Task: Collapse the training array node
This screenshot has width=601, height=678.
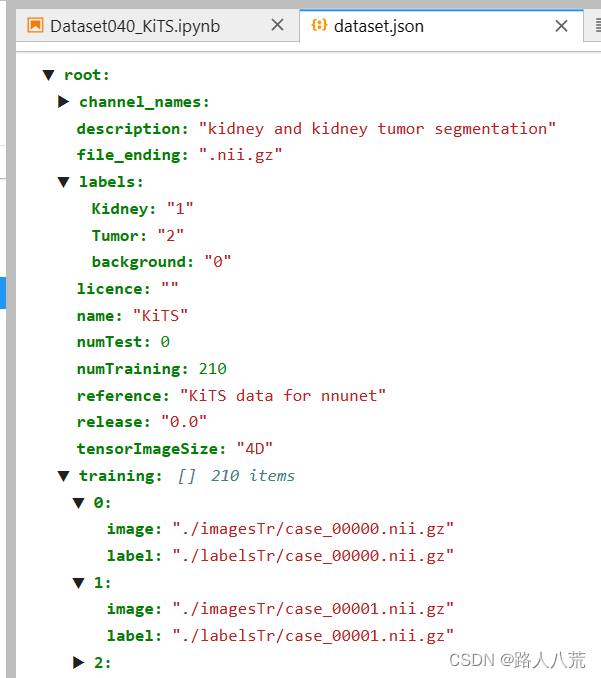Action: point(64,476)
